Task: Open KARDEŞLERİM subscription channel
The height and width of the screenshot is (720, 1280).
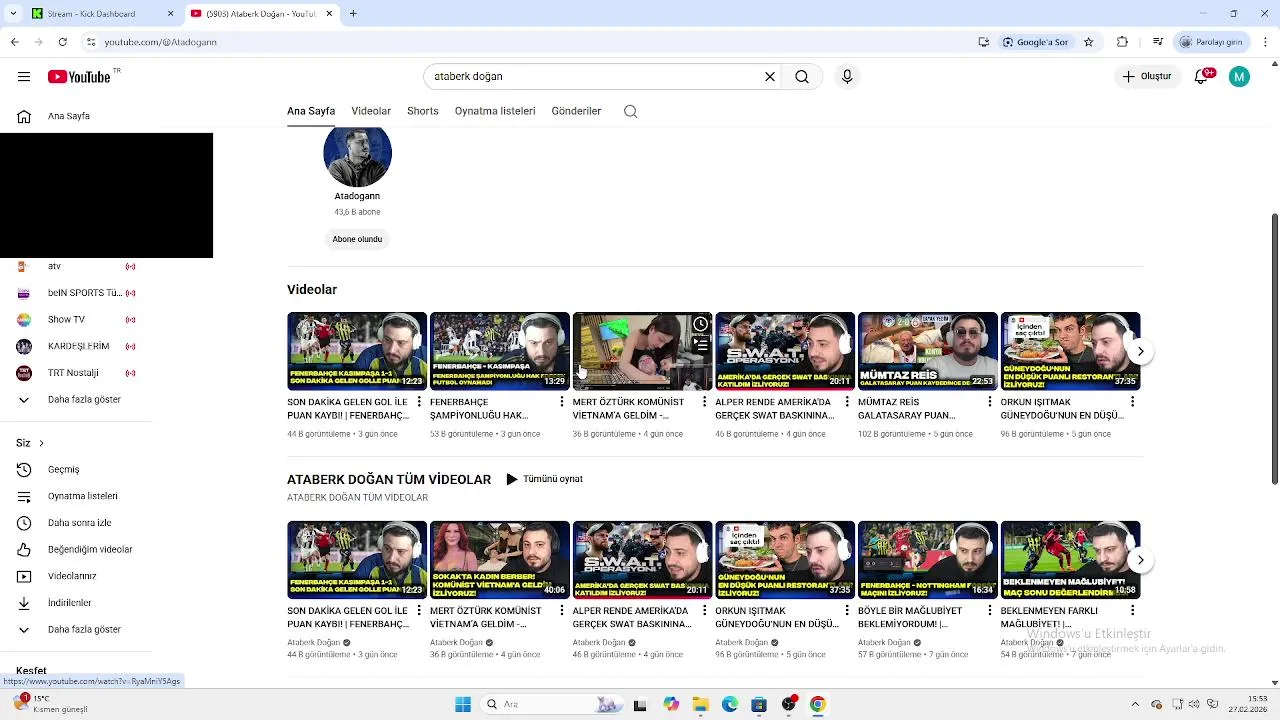Action: (x=78, y=346)
